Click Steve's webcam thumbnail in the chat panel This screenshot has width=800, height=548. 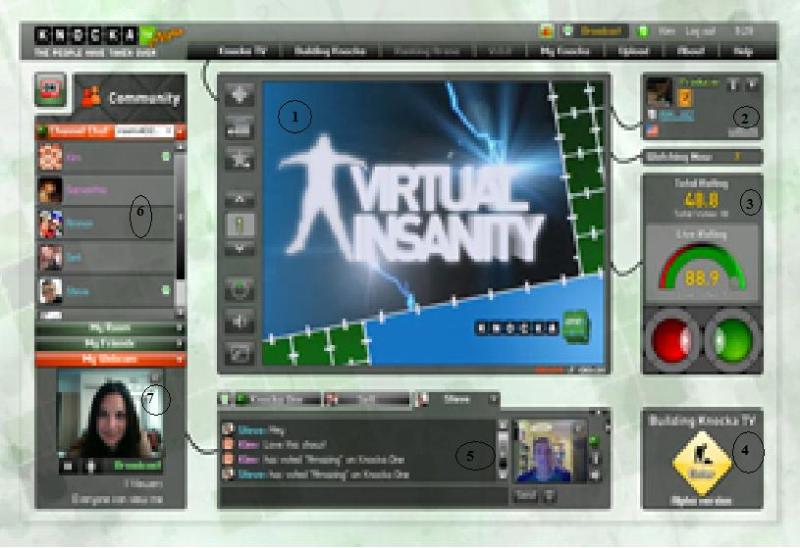coord(550,451)
